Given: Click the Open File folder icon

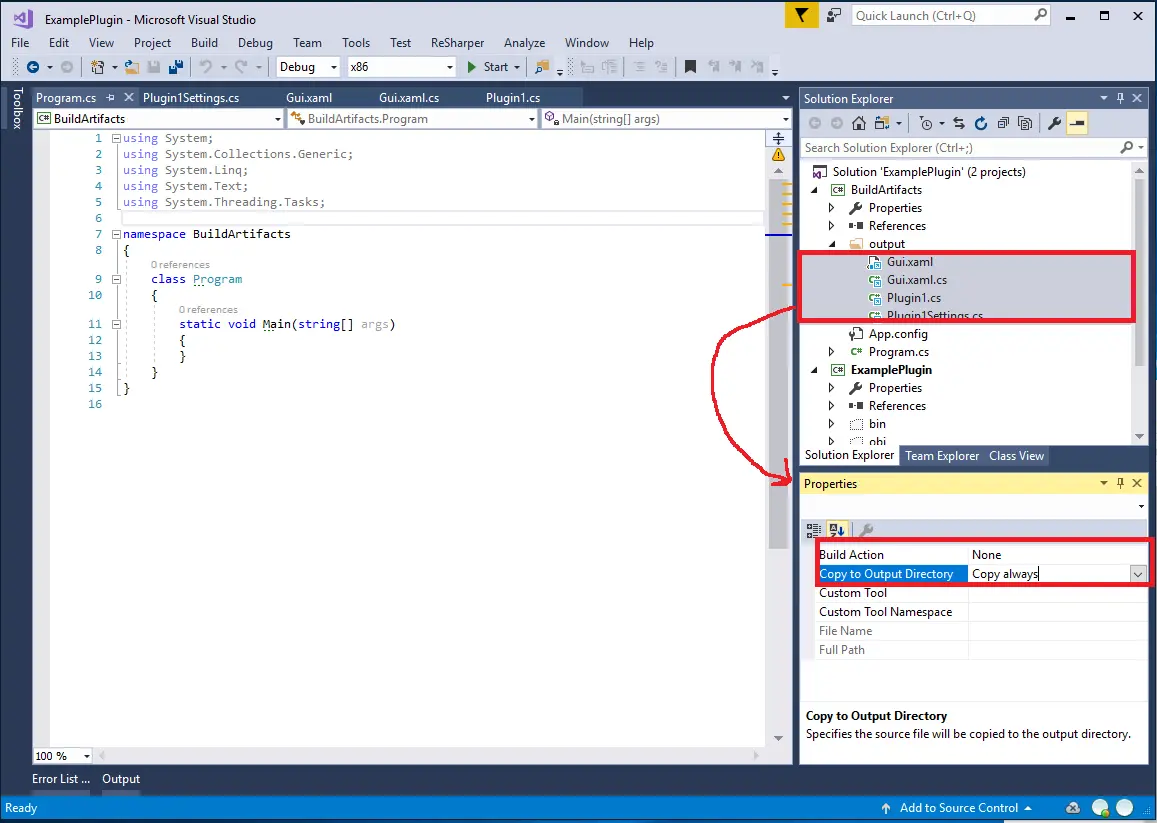Looking at the screenshot, I should tap(132, 67).
